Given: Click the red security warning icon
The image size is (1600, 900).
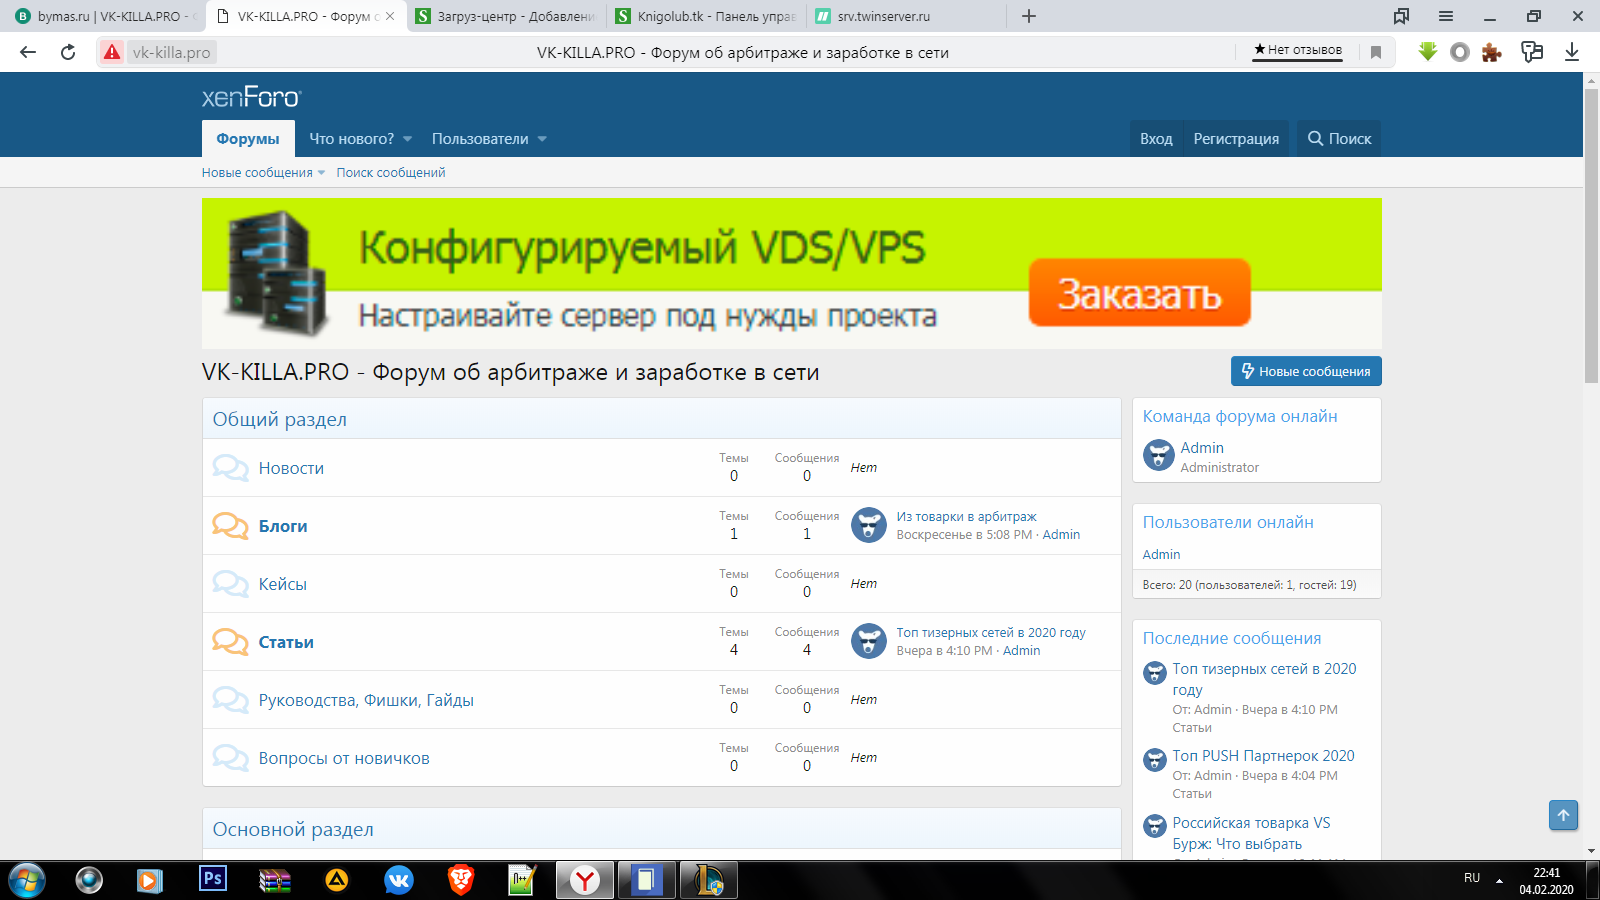Looking at the screenshot, I should point(112,52).
